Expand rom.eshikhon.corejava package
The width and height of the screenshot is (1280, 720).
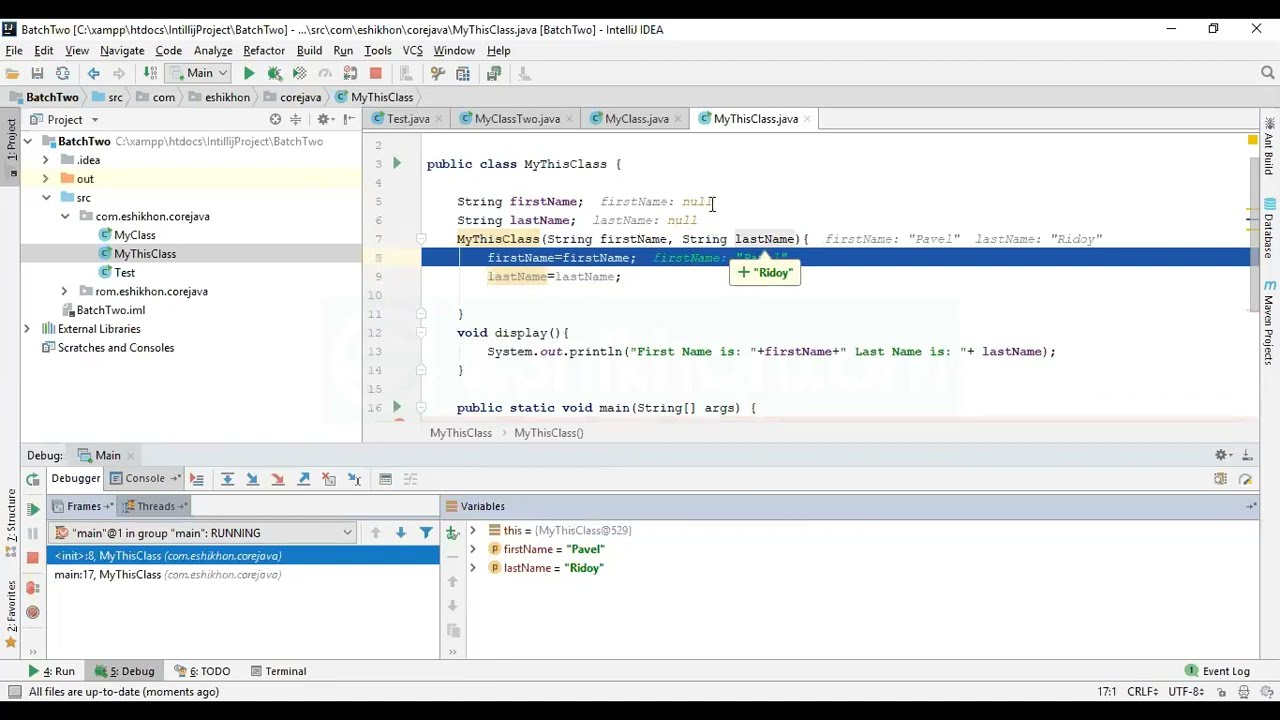pos(64,291)
